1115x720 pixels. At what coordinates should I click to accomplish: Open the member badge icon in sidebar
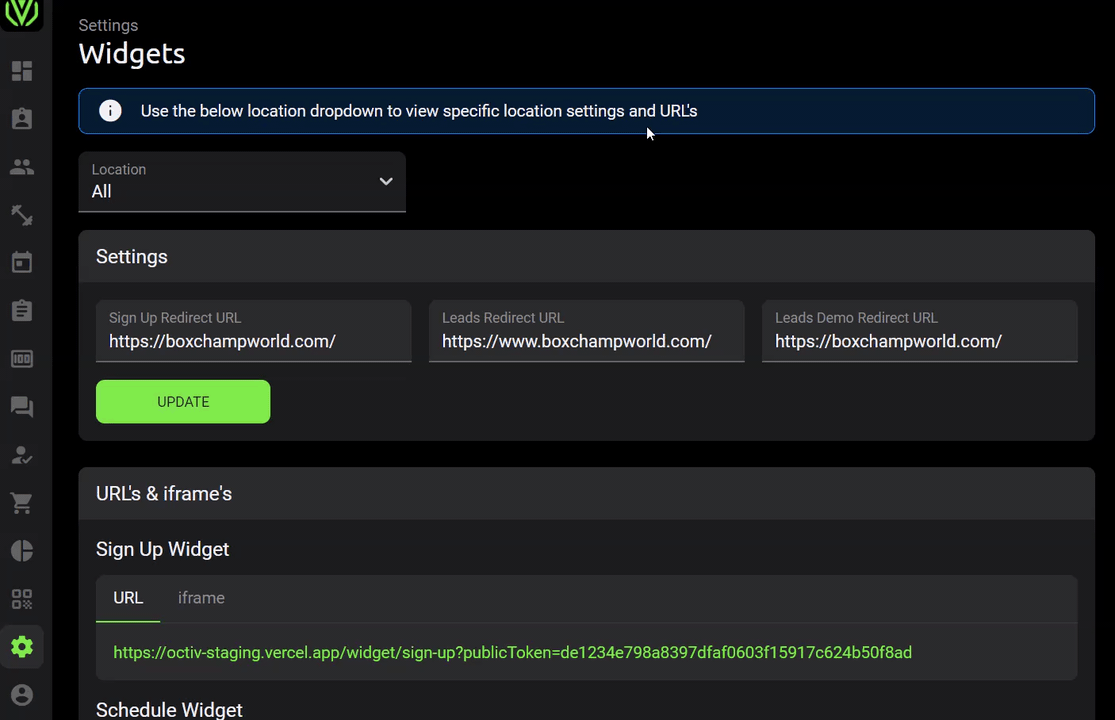click(x=22, y=119)
